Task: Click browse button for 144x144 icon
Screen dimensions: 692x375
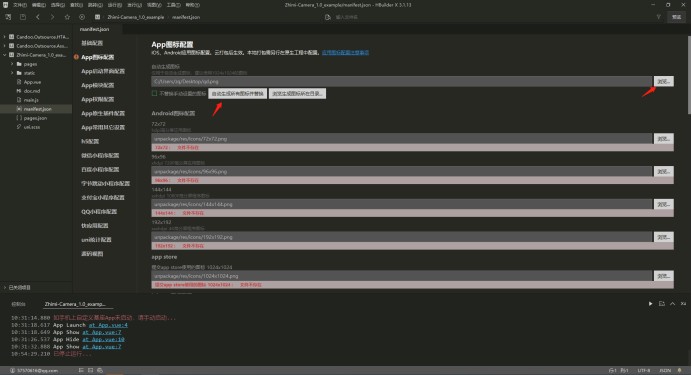Action: tap(663, 204)
